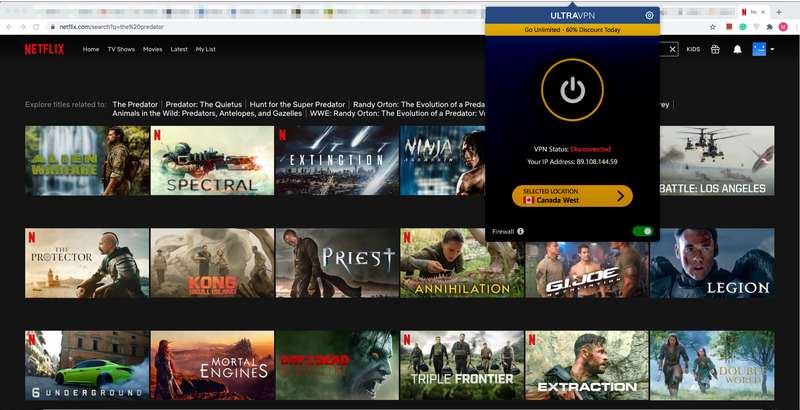Open Chrome pink profile avatar
Screen dimensions: 800x410
[783, 27]
